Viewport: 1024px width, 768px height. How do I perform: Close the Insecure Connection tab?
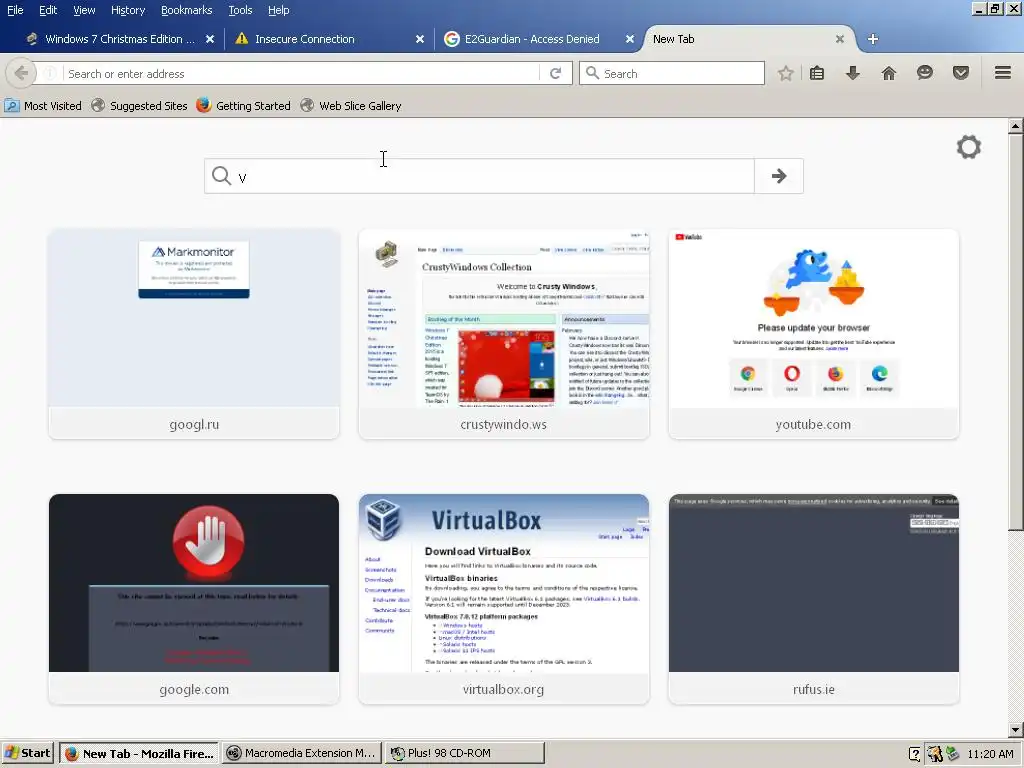[420, 39]
